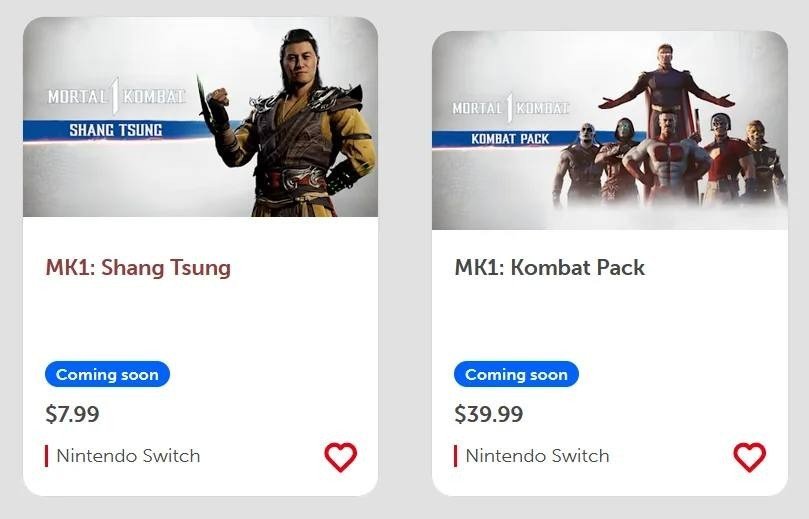The height and width of the screenshot is (519, 809).
Task: Click the Kombat Pack banner image
Action: tap(610, 130)
